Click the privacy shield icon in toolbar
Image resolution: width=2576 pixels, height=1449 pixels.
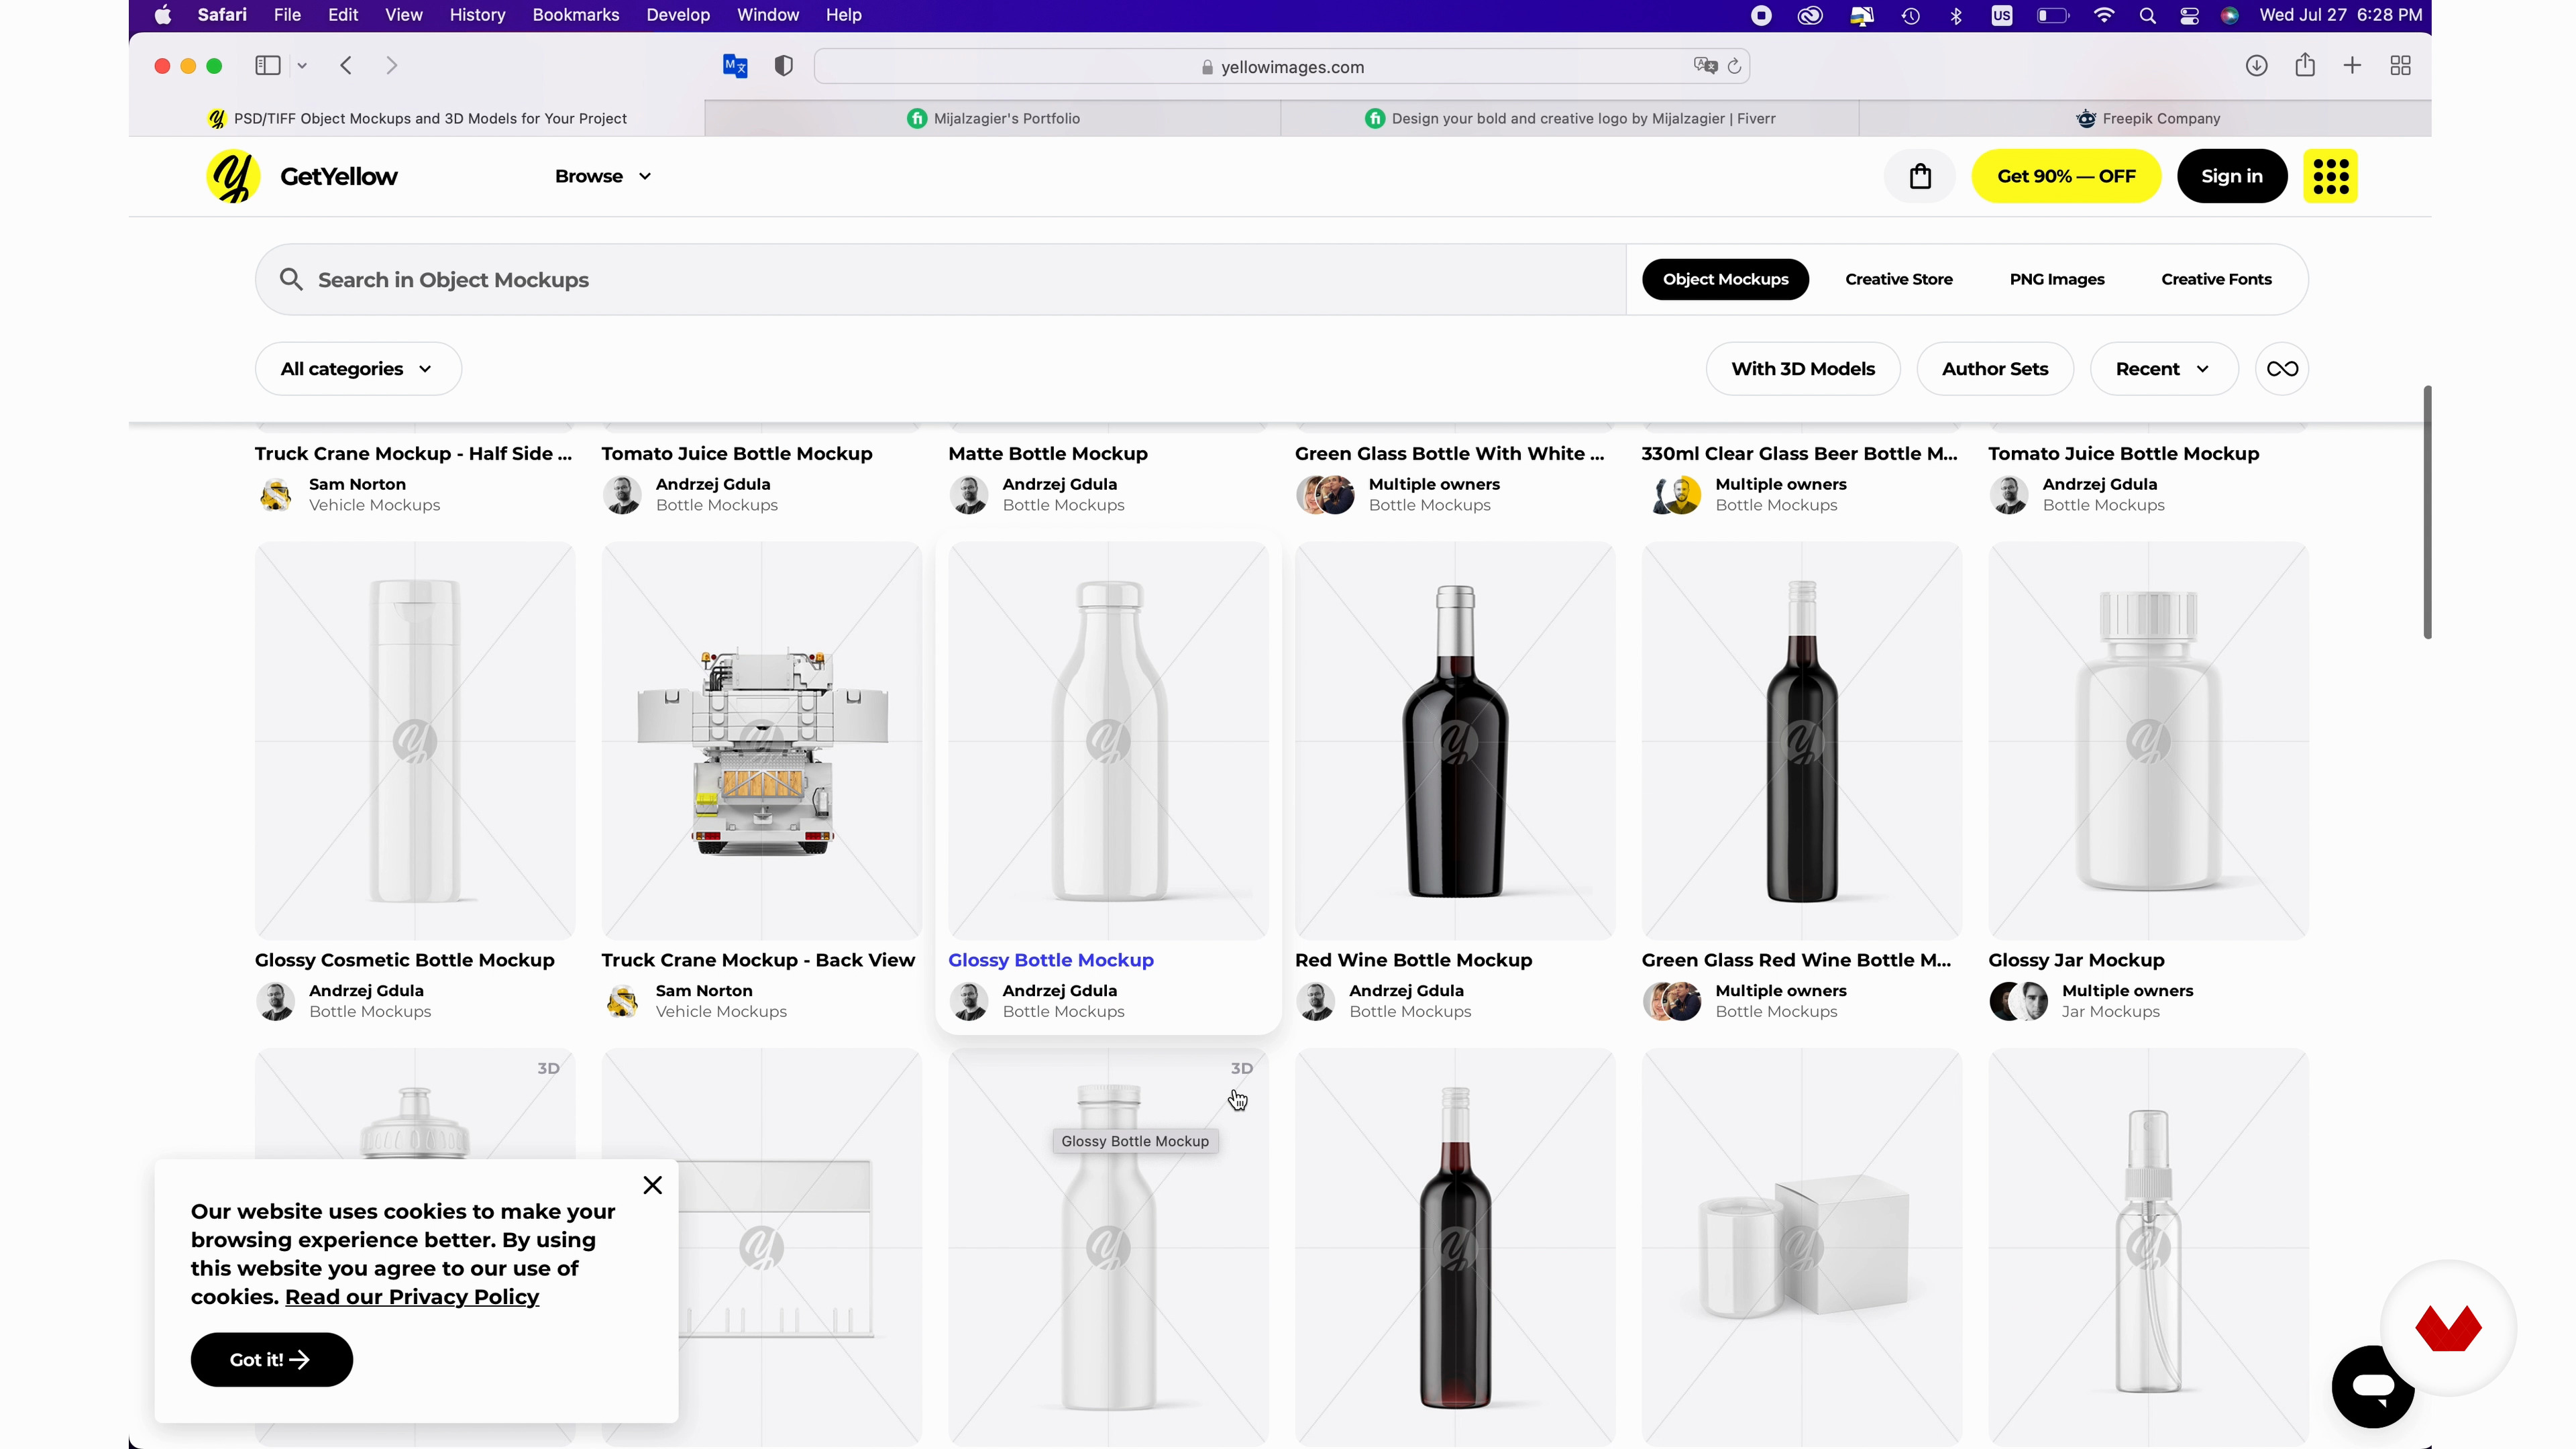(784, 66)
